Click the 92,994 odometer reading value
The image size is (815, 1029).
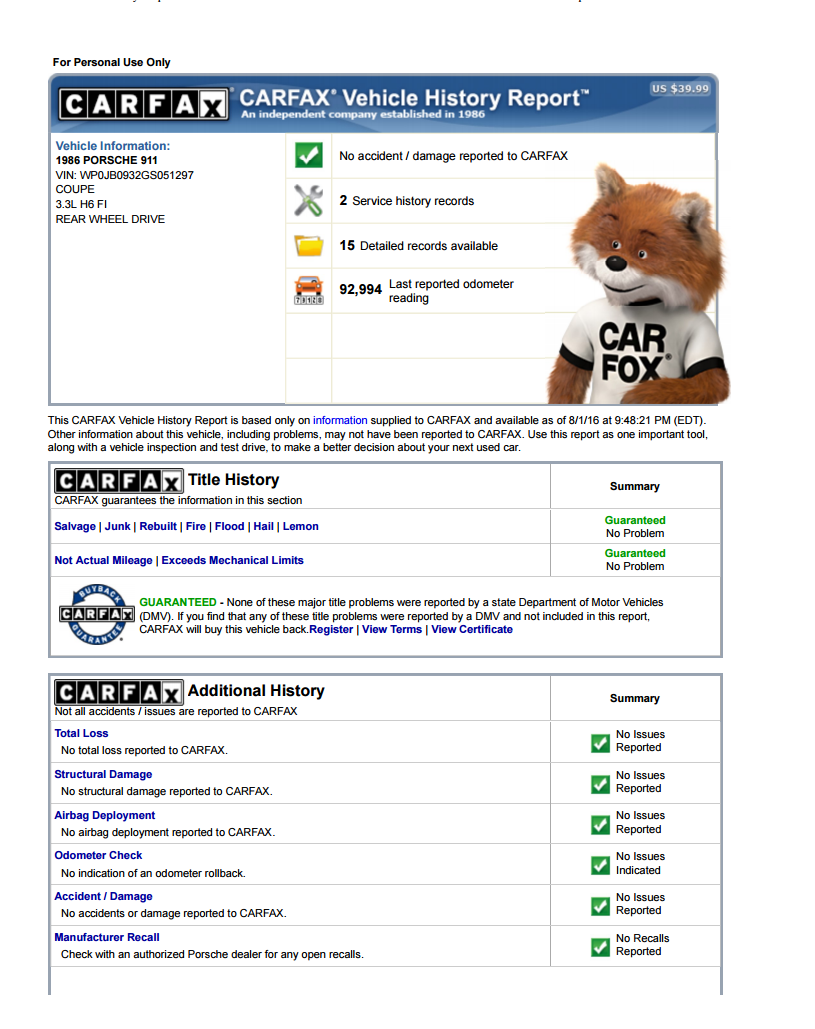[x=360, y=289]
